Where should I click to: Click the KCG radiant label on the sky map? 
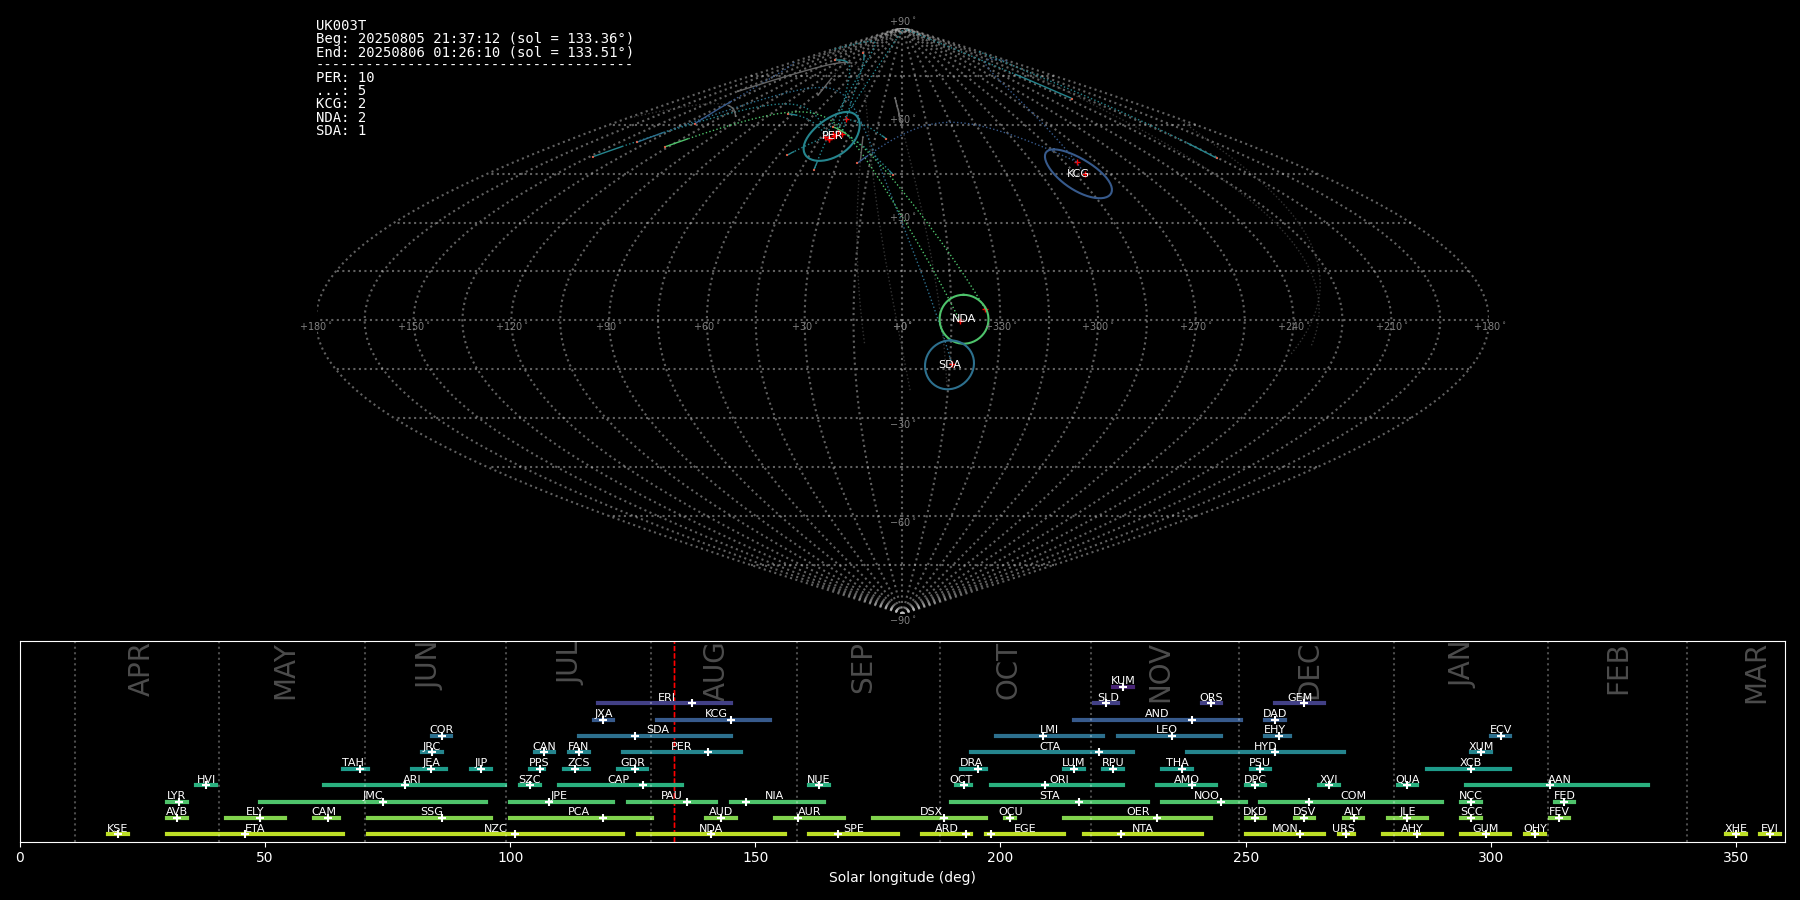click(x=1077, y=174)
